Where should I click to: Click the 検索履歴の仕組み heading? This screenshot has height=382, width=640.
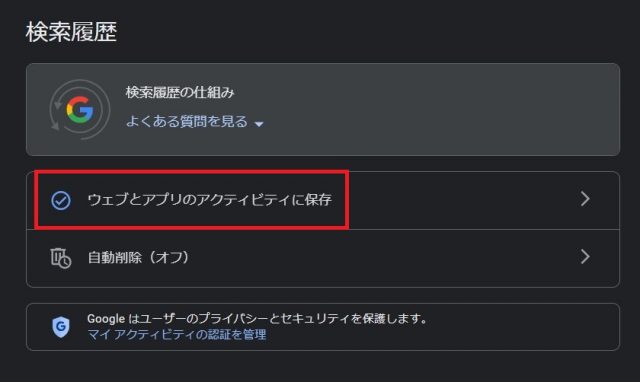(x=180, y=93)
